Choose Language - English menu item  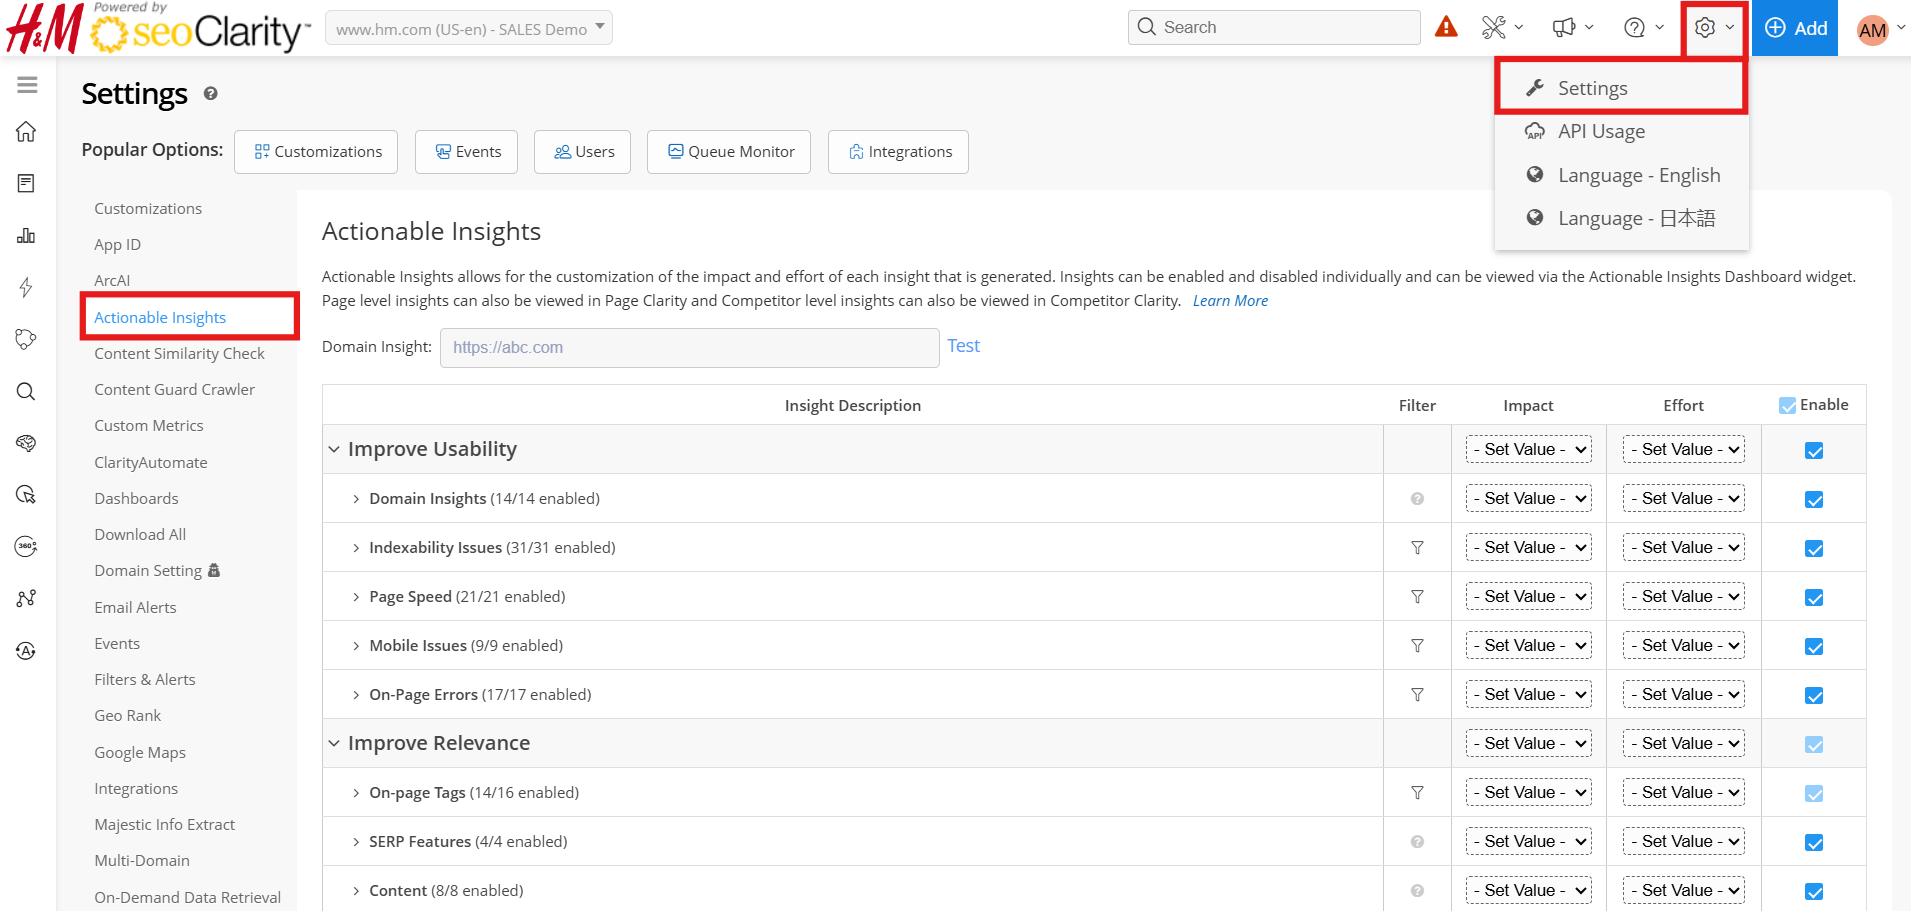pos(1638,176)
